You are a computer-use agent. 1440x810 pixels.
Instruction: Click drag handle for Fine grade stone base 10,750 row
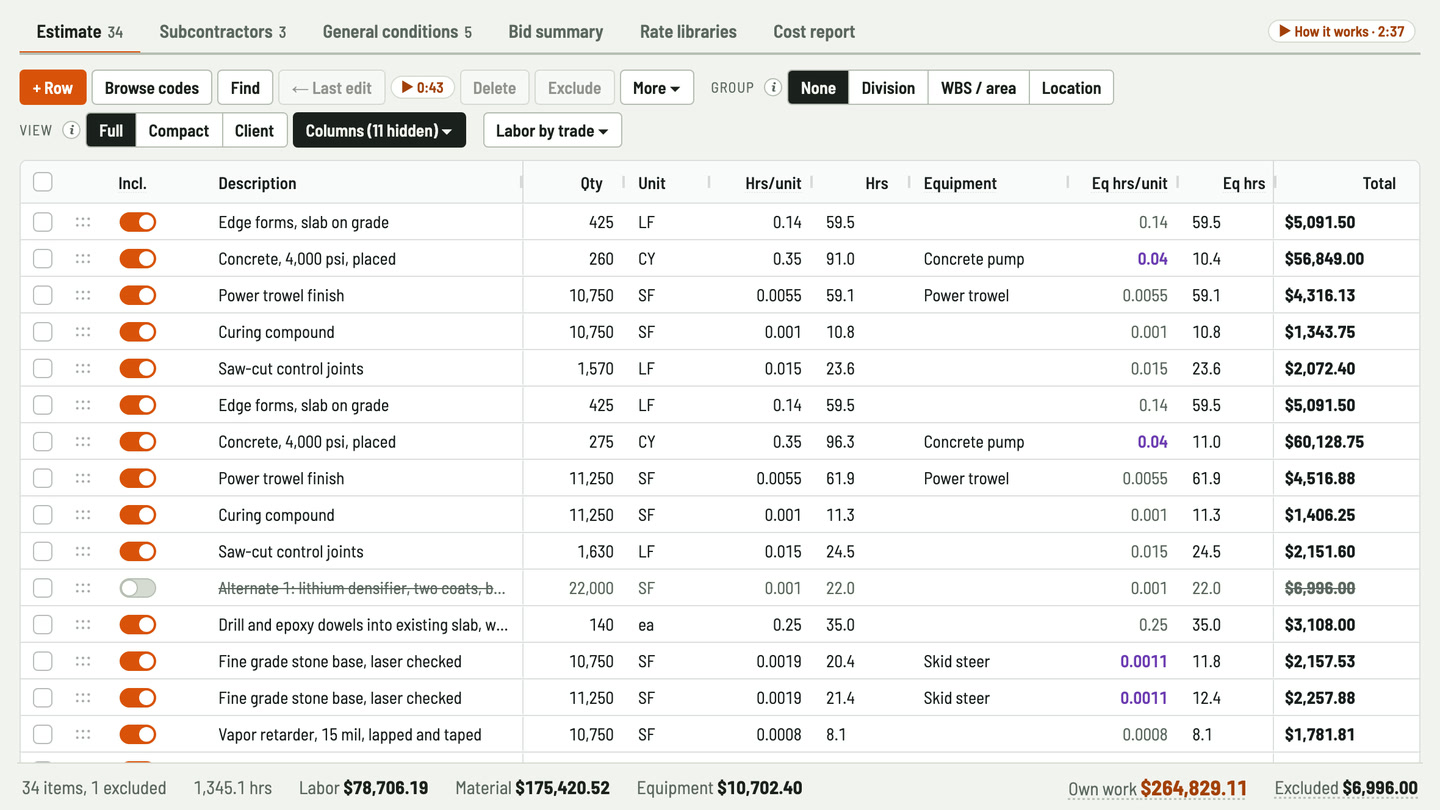(x=83, y=661)
